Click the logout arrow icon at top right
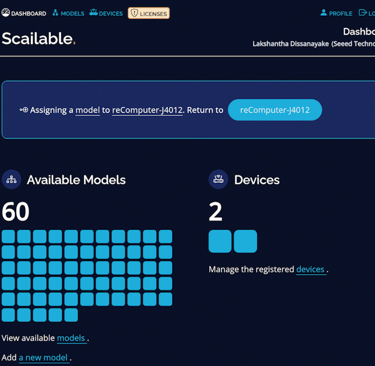The width and height of the screenshot is (375, 366). (x=362, y=13)
